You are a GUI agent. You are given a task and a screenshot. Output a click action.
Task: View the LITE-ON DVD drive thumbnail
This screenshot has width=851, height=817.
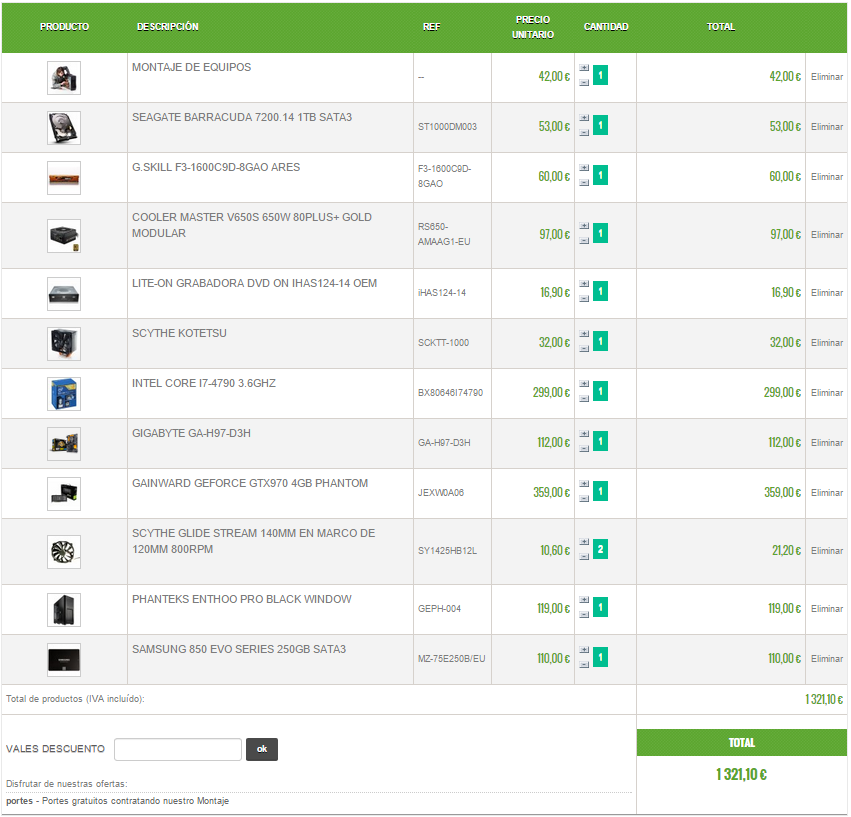coord(64,294)
